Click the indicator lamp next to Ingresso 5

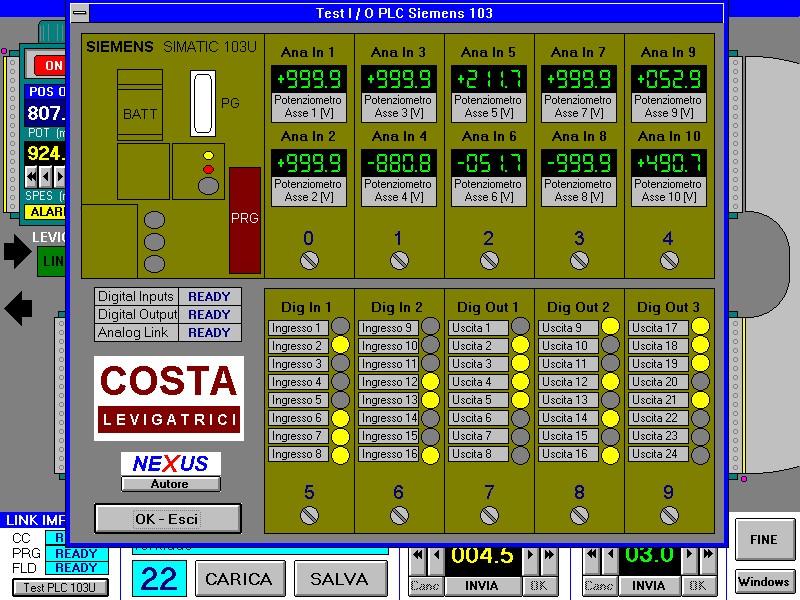pos(340,399)
